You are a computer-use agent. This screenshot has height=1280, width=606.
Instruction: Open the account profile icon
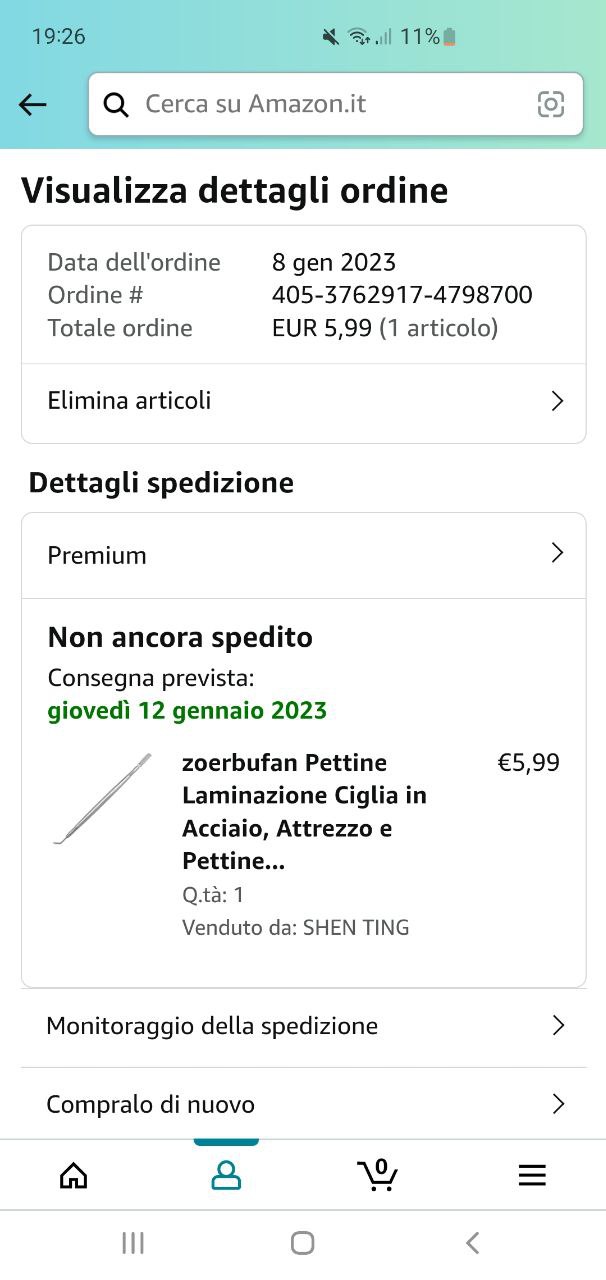[226, 1176]
